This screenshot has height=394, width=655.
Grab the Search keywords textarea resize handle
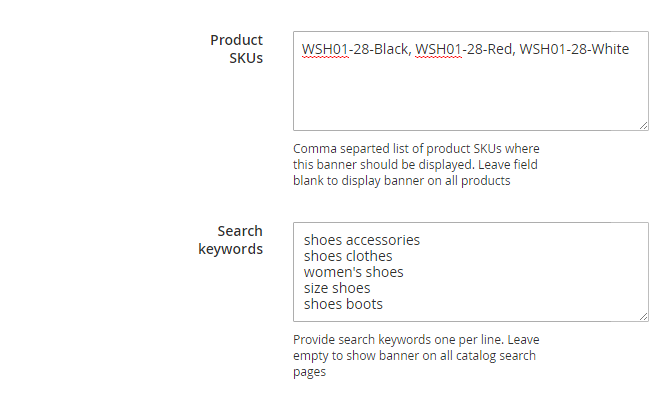click(643, 316)
